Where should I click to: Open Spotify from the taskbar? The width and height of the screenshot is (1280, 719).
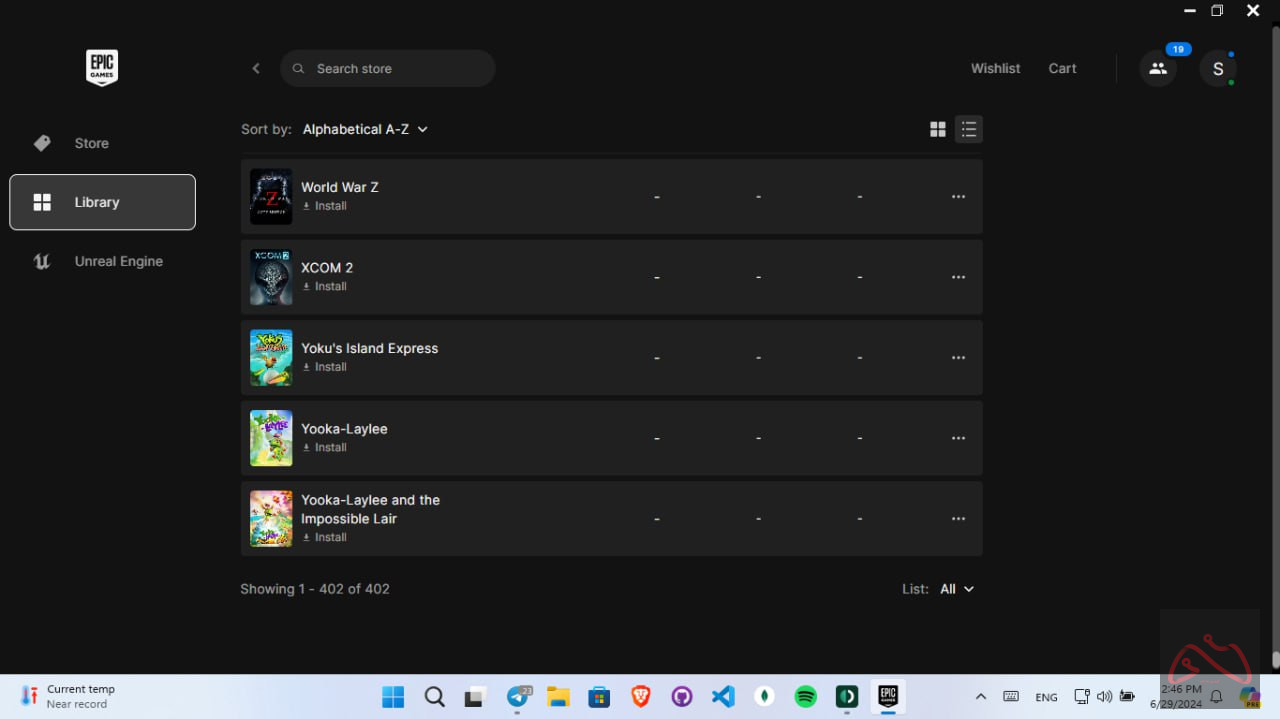click(805, 696)
